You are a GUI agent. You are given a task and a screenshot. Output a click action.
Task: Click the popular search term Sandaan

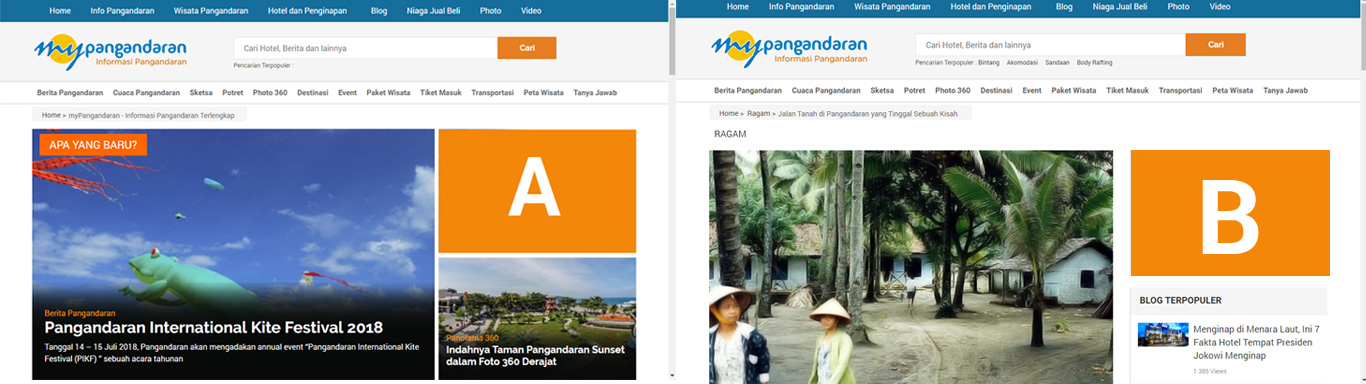[1057, 63]
